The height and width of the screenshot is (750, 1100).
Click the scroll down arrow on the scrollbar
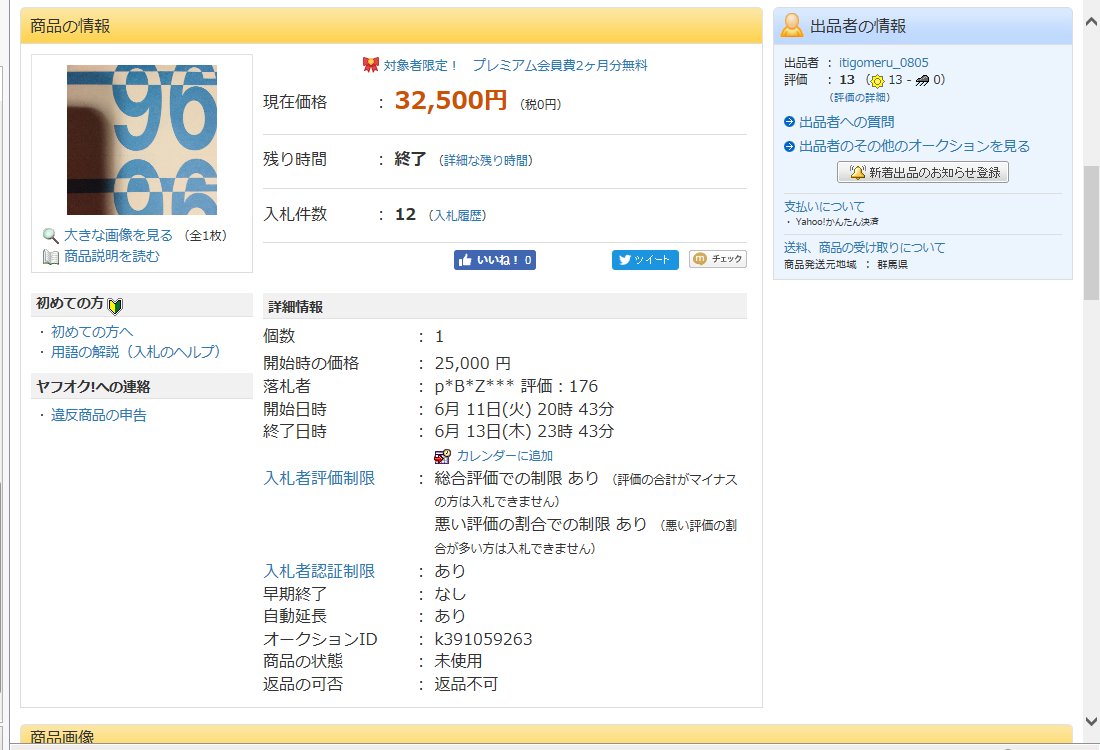coord(1091,721)
